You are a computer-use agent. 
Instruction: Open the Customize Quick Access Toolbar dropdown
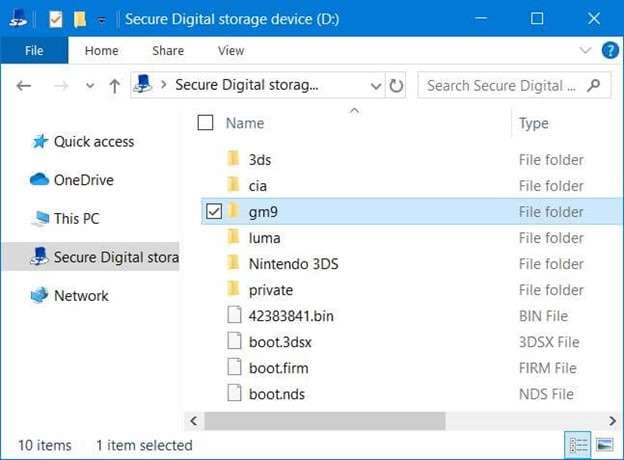(x=101, y=19)
